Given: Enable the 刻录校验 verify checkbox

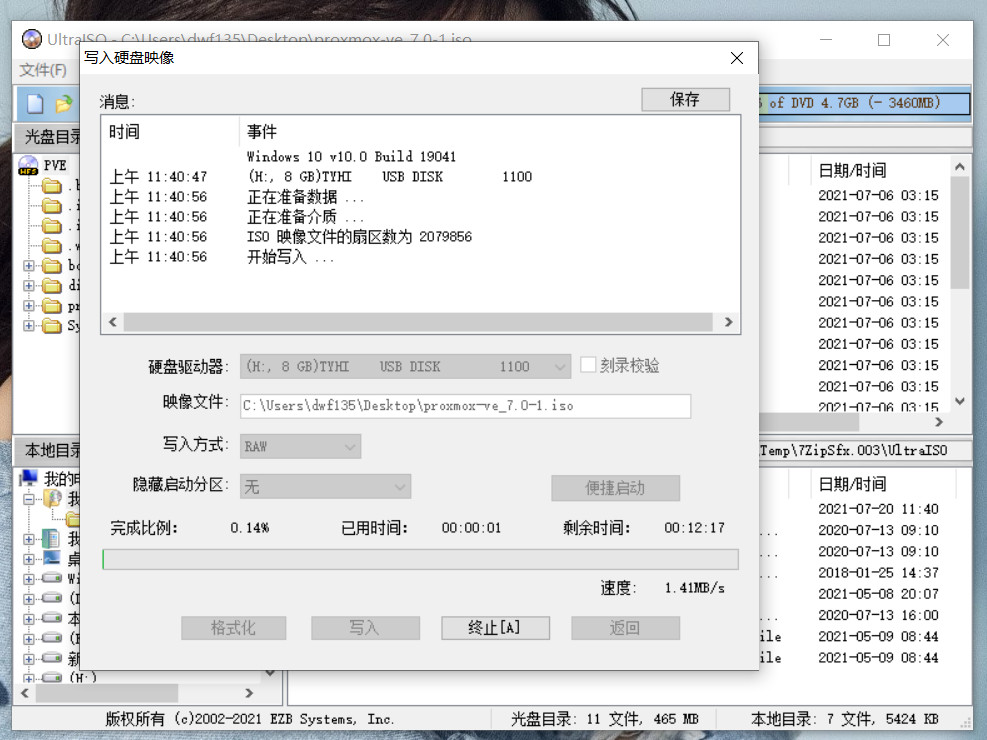Looking at the screenshot, I should pyautogui.click(x=587, y=365).
